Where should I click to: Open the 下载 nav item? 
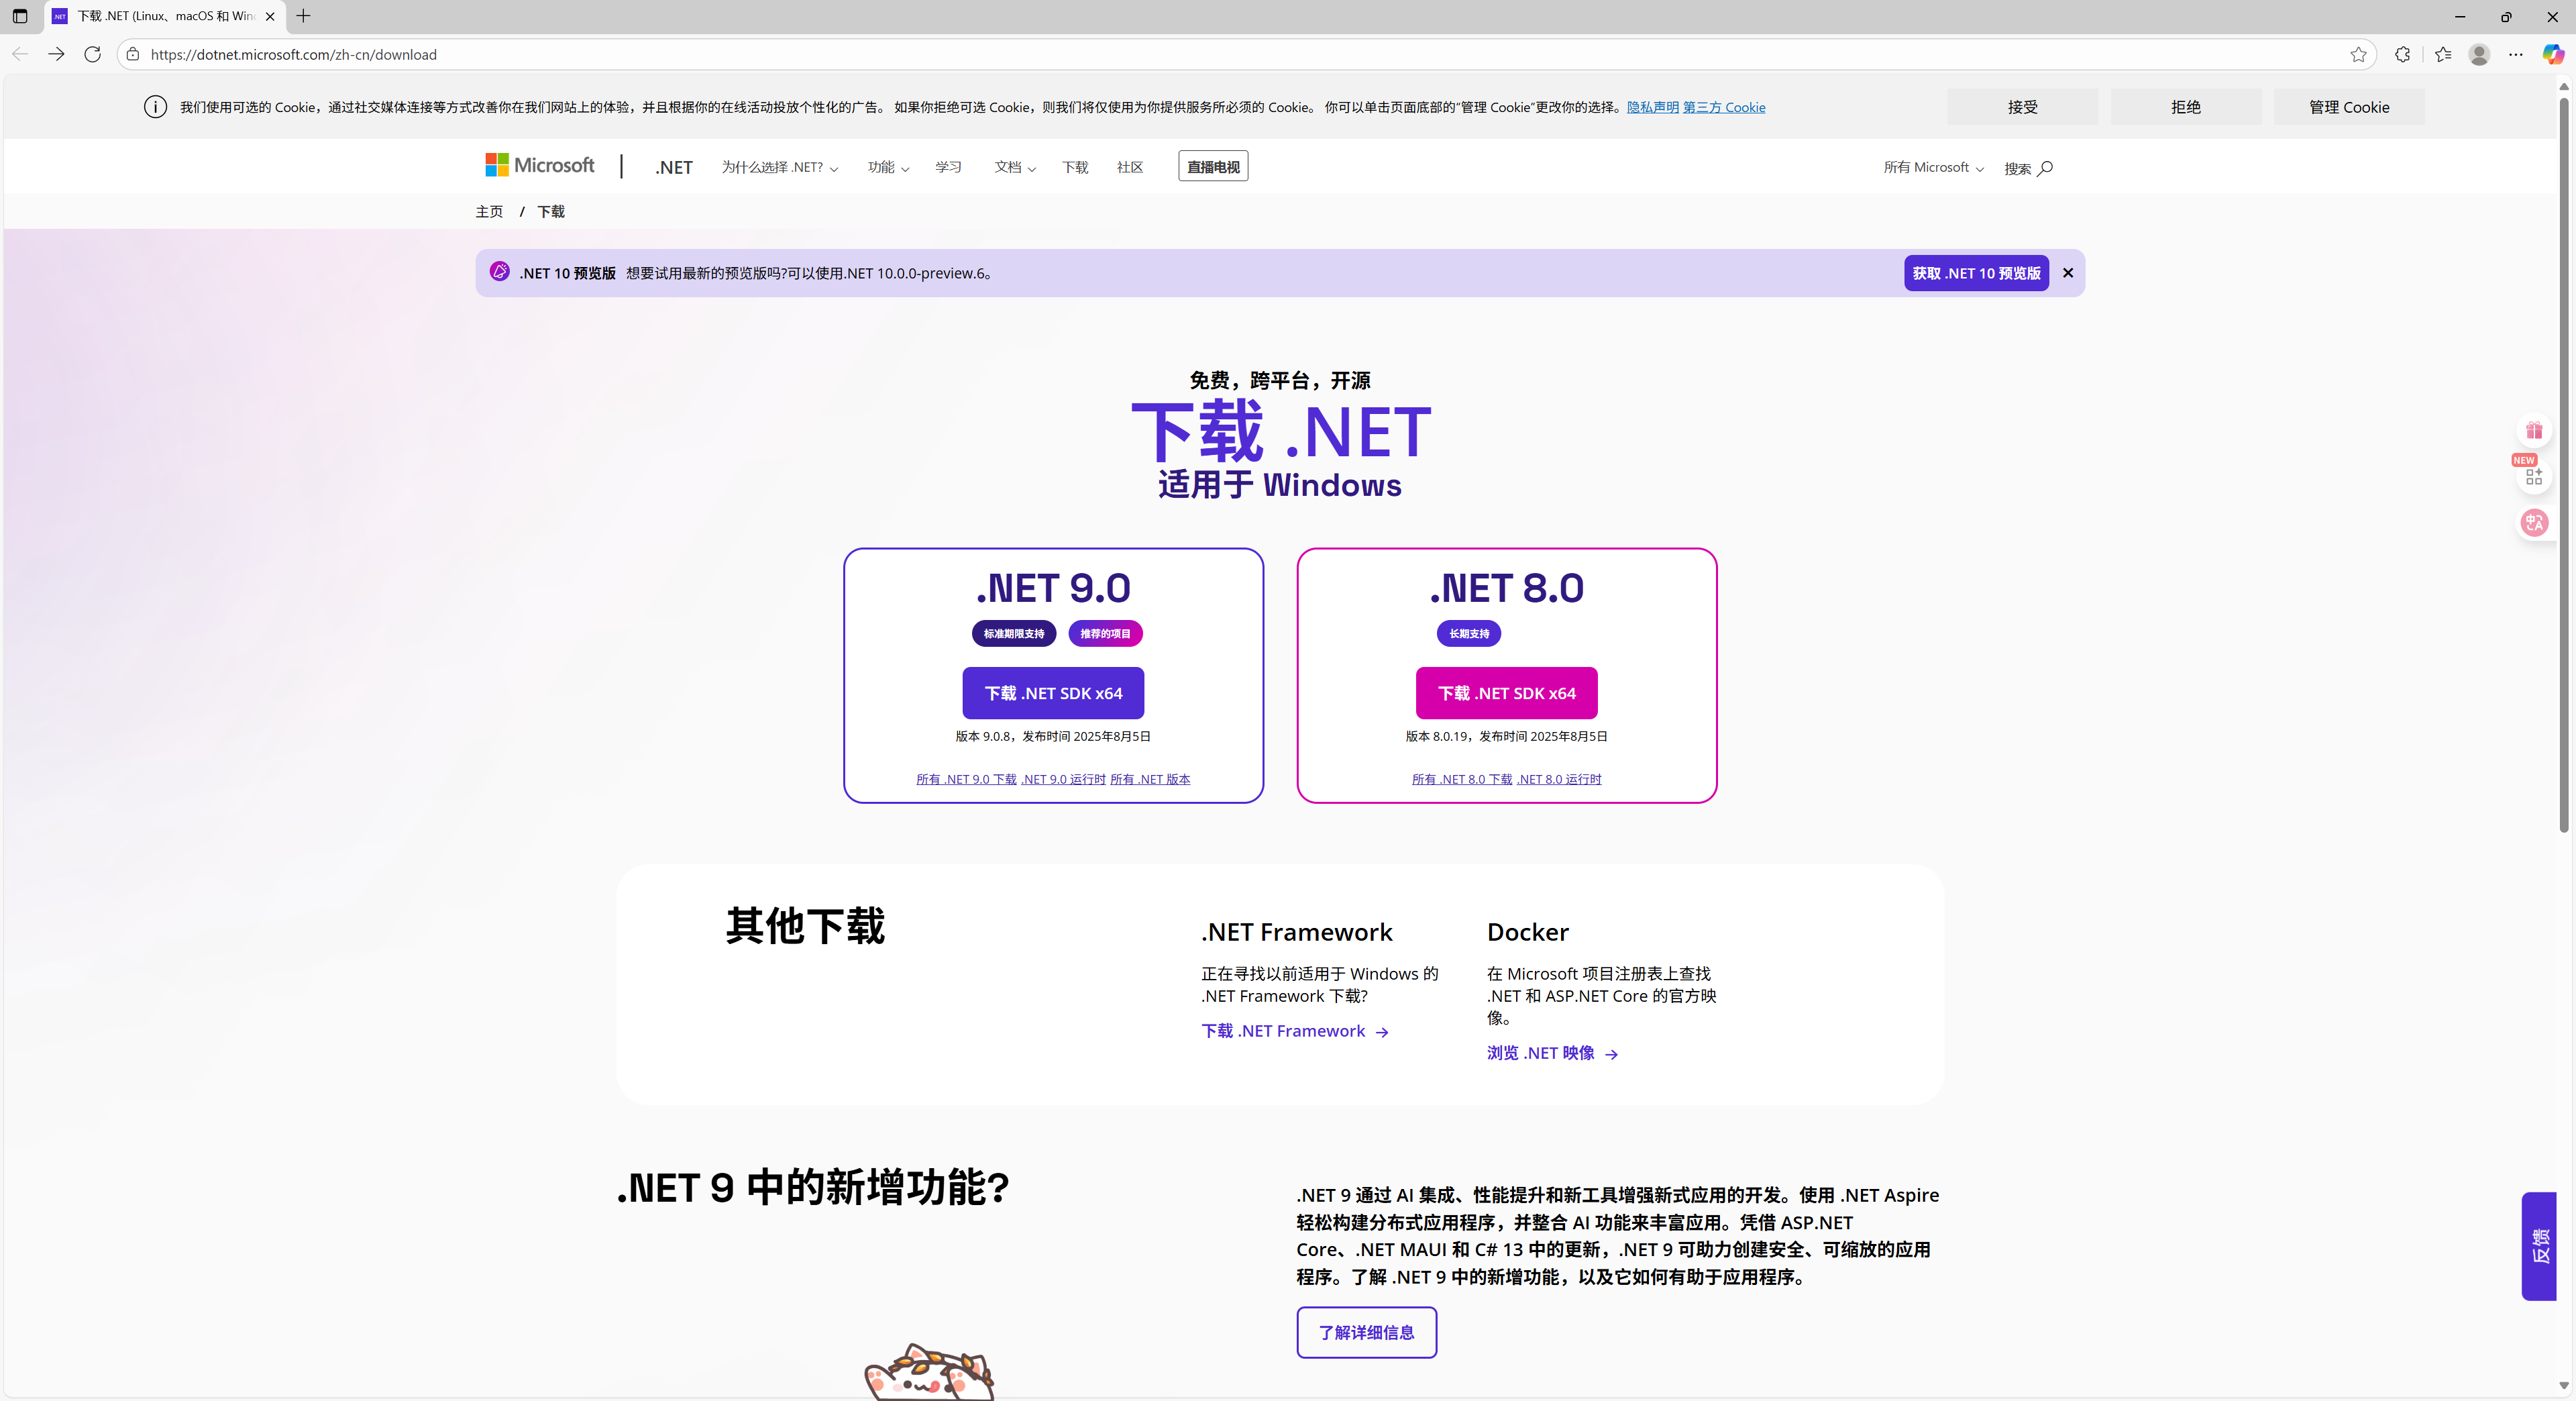1075,167
